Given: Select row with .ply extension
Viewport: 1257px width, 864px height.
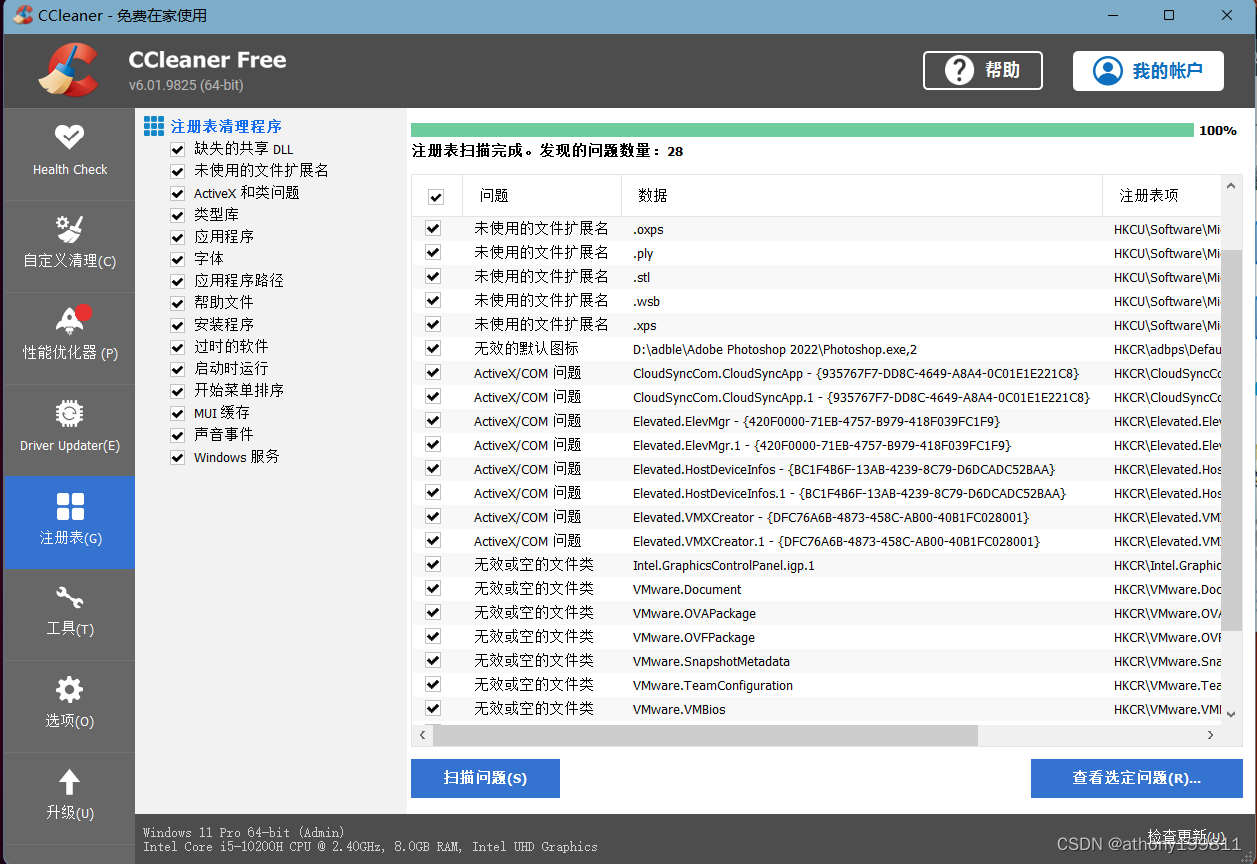Looking at the screenshot, I should [x=816, y=253].
